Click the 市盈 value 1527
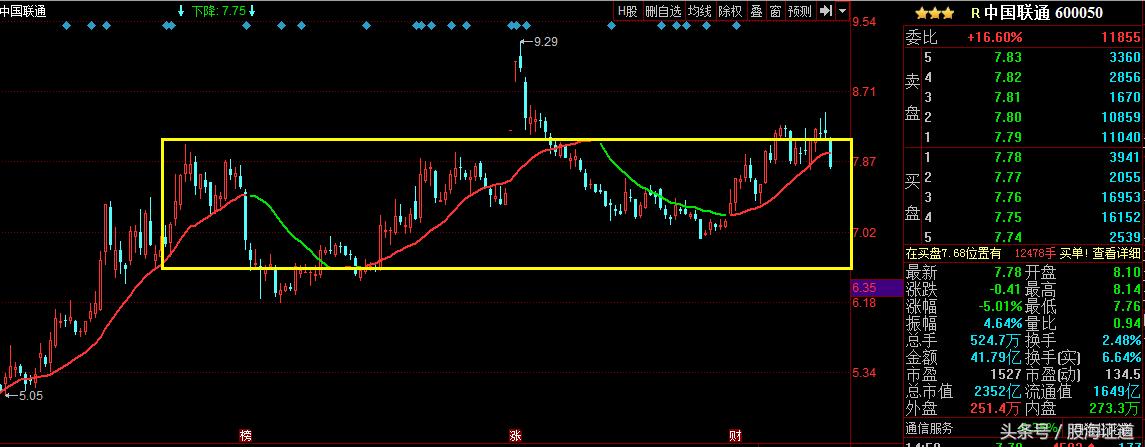The image size is (1145, 447). [1008, 375]
